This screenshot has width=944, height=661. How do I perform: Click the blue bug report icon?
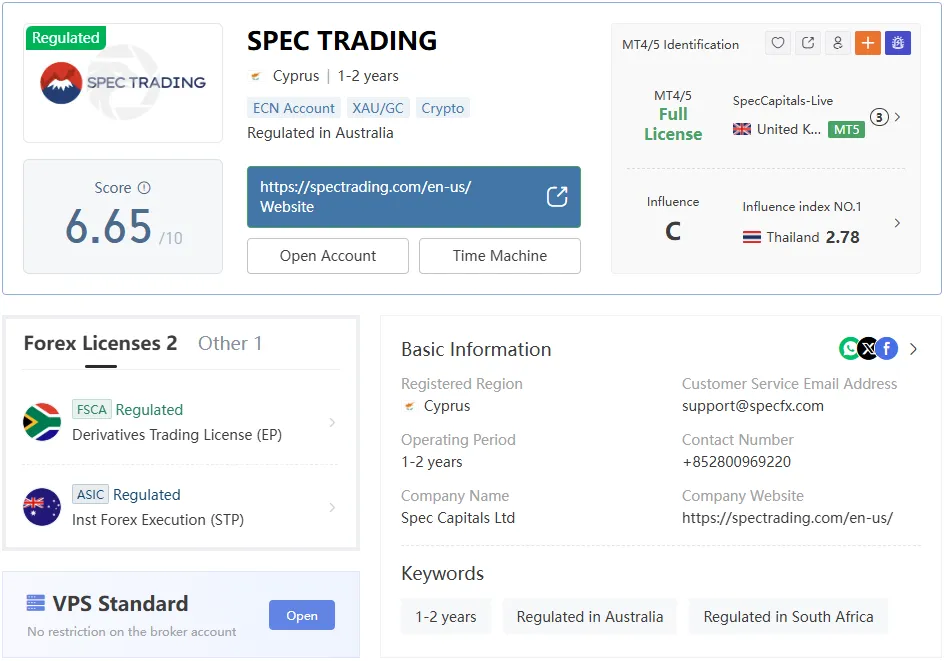point(898,43)
